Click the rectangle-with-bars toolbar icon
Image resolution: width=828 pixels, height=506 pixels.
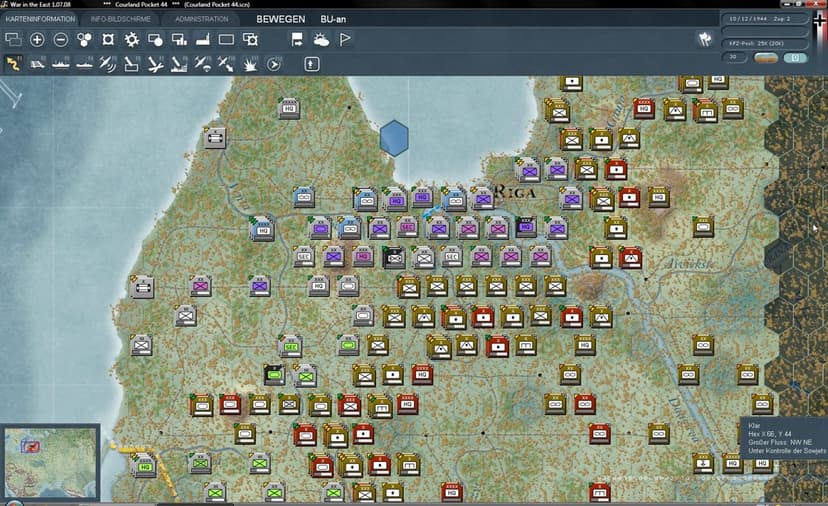pos(179,40)
